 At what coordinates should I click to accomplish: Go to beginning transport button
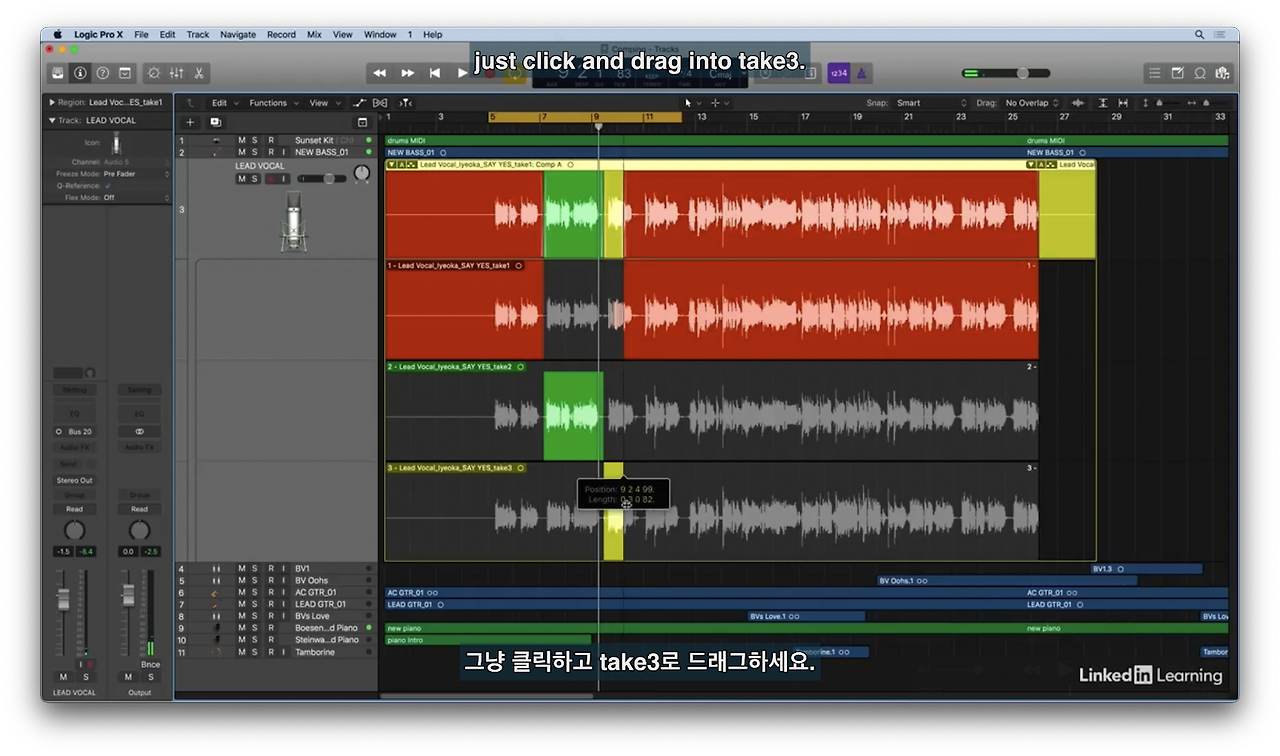tap(435, 73)
